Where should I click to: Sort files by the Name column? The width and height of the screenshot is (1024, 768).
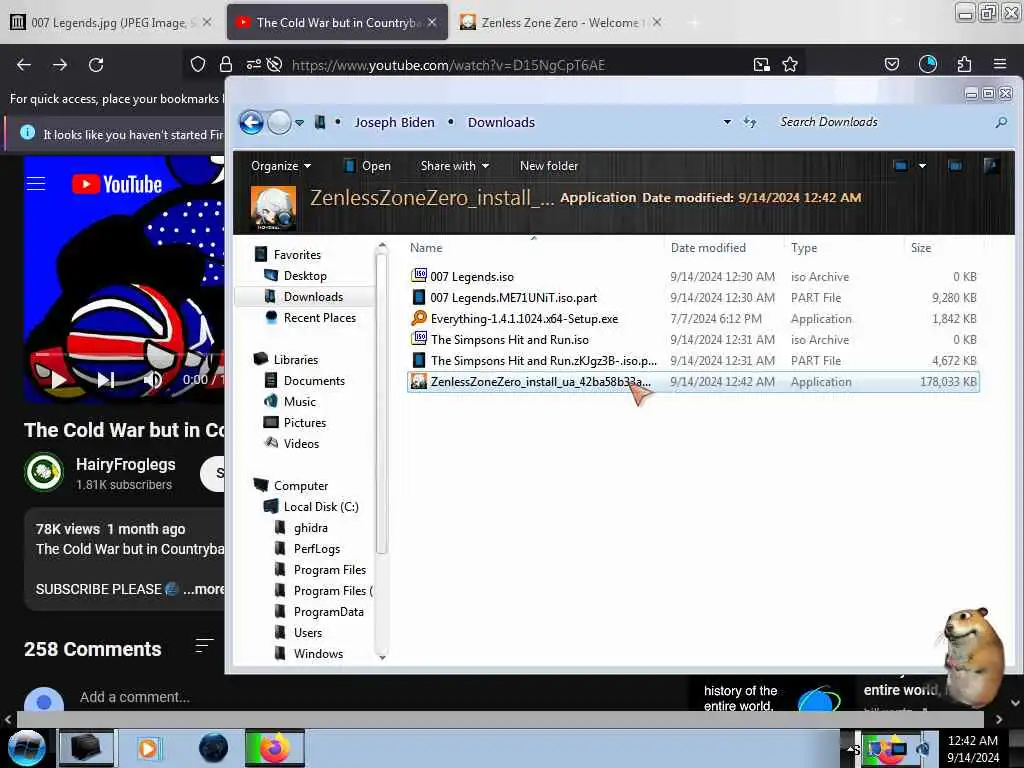426,248
